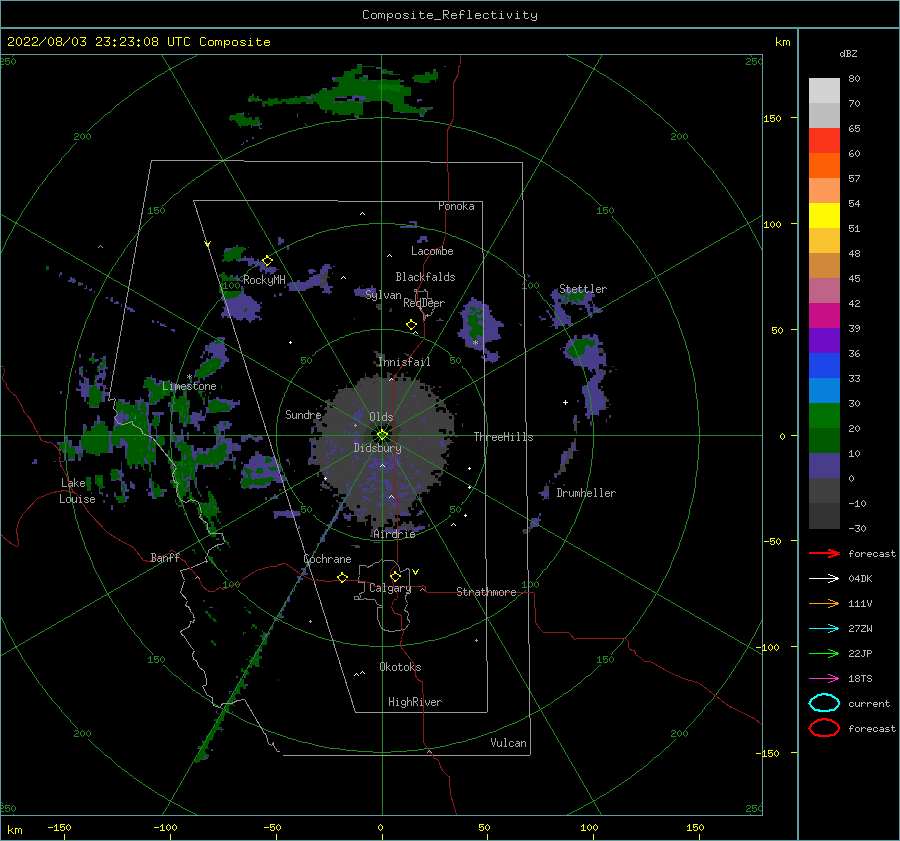Image resolution: width=900 pixels, height=841 pixels.
Task: Click the 'current' legend label
Action: 869,703
